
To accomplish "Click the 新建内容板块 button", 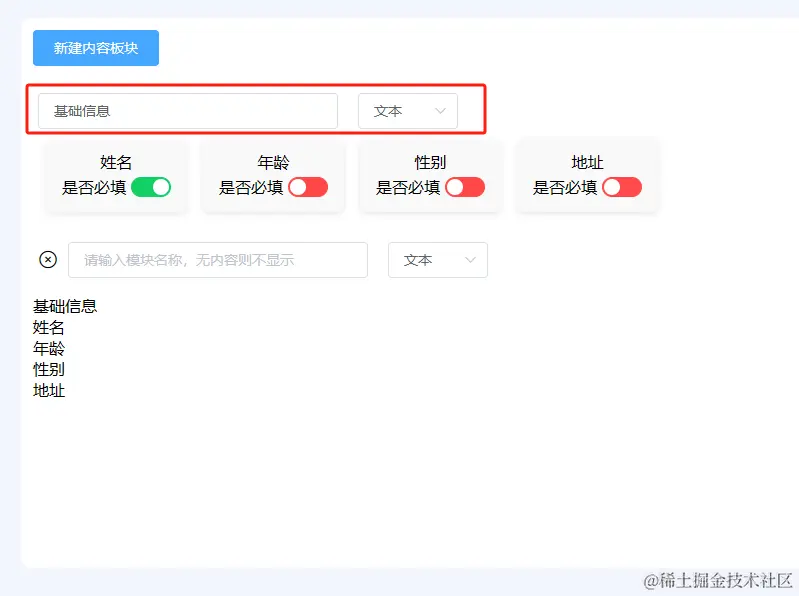I will click(x=96, y=48).
